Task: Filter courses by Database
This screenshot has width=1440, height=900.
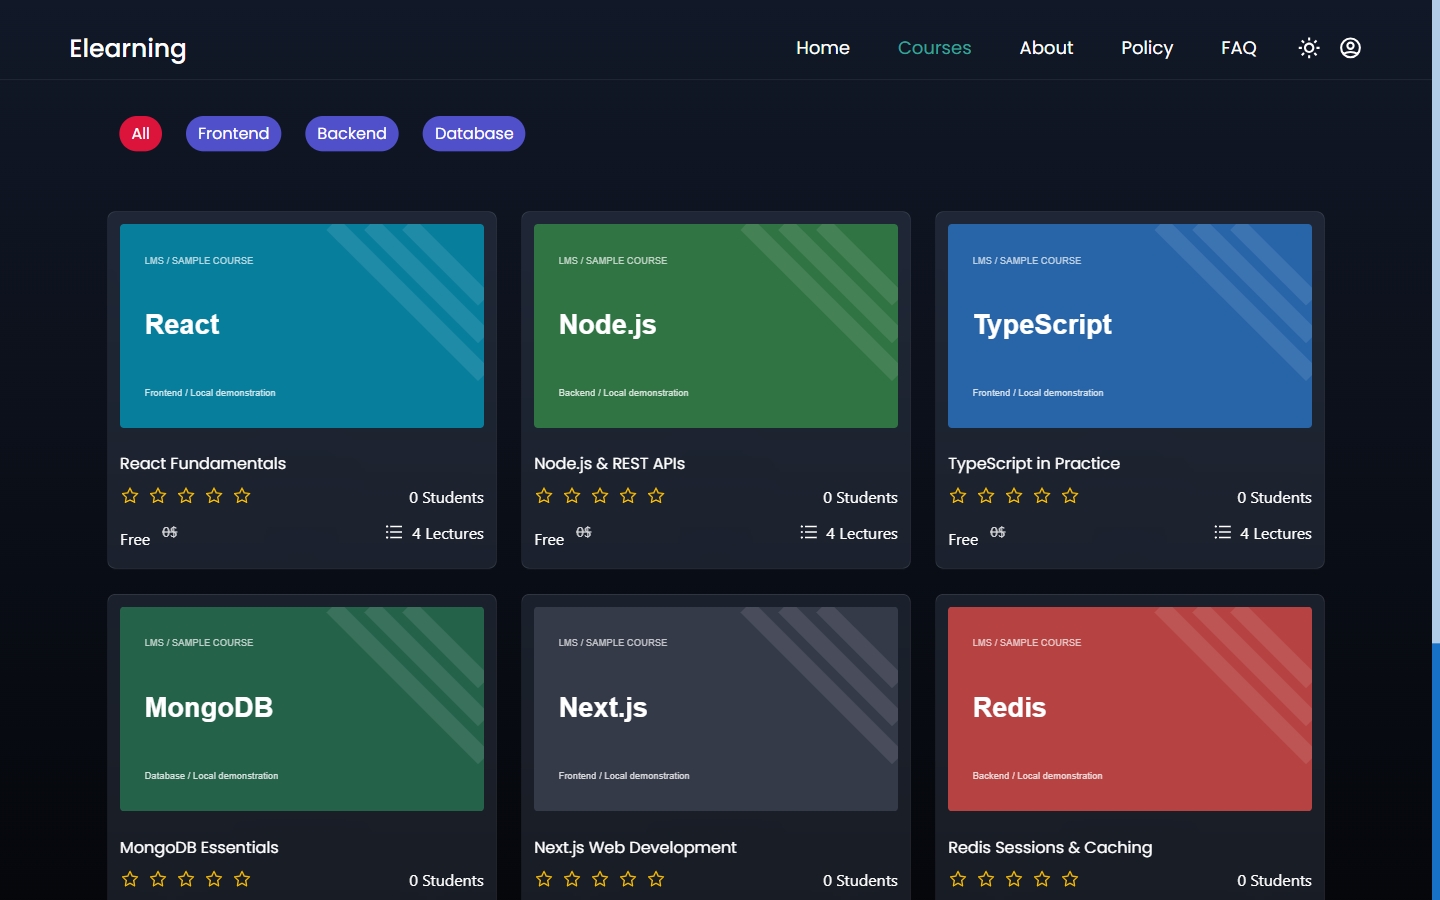Action: pos(474,134)
